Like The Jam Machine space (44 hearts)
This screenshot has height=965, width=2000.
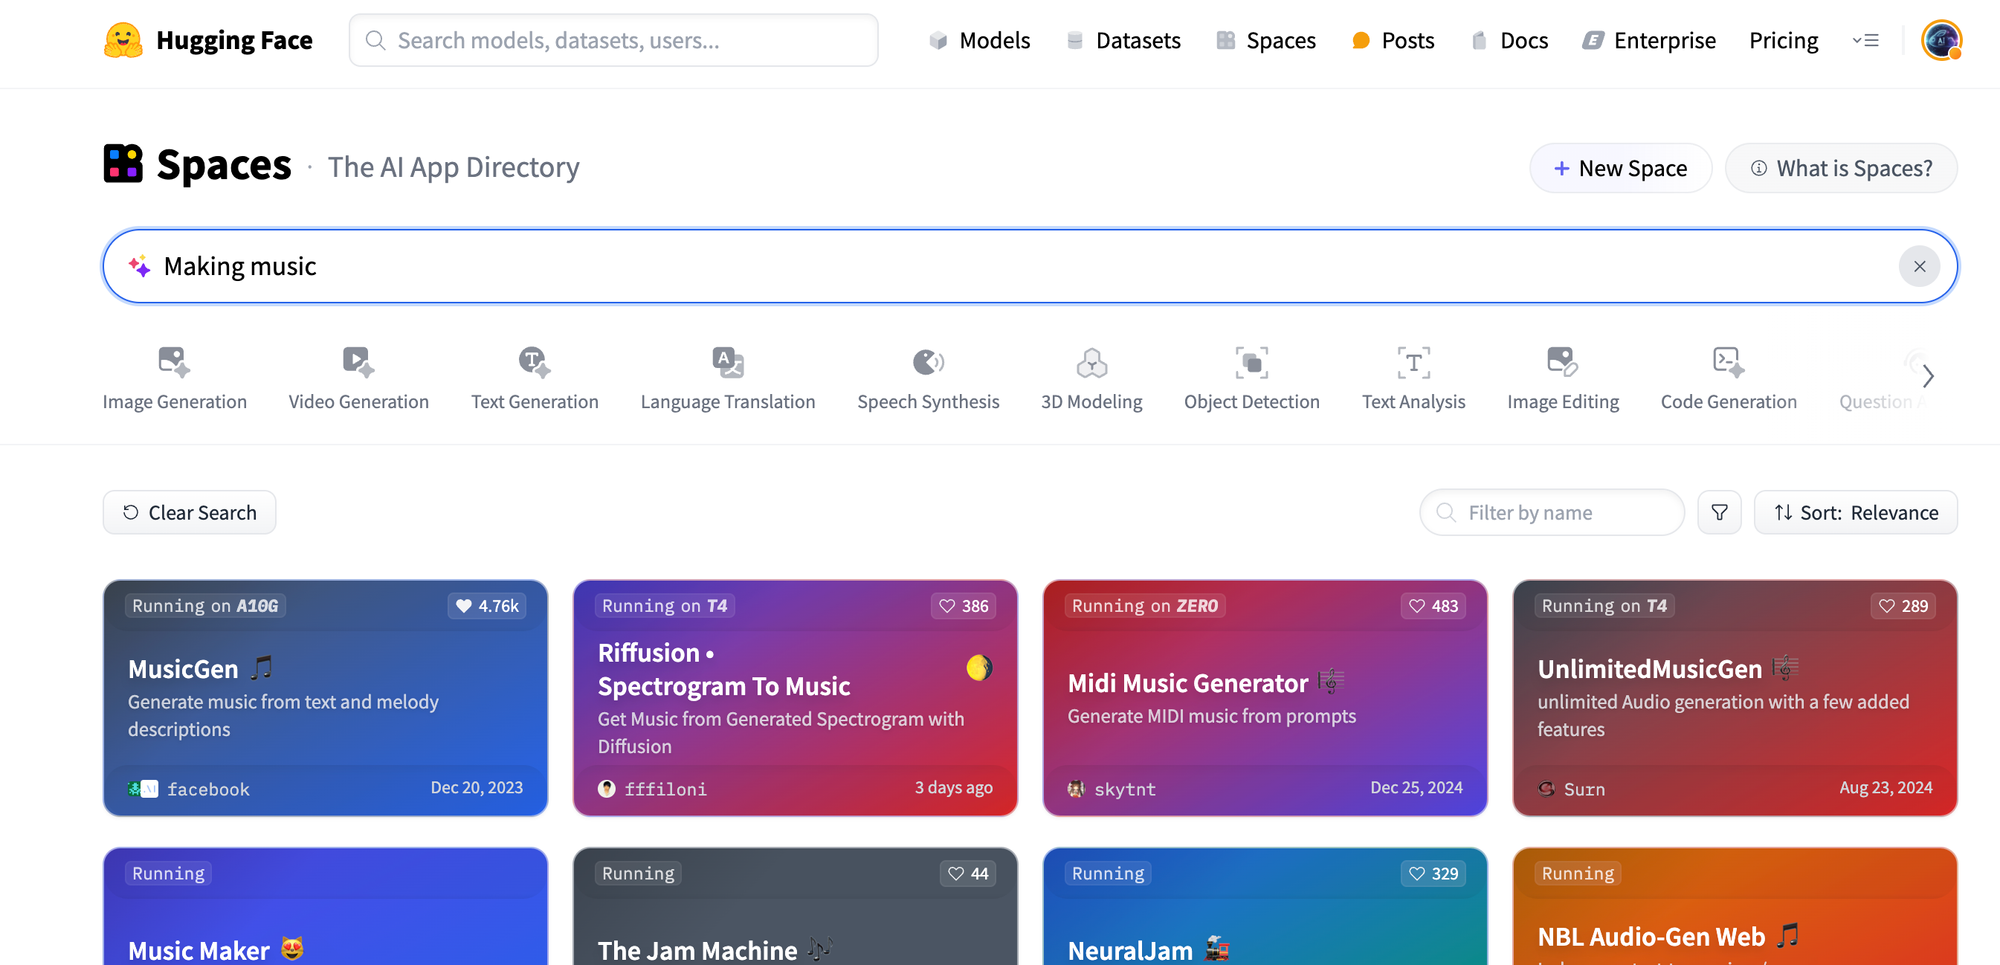click(968, 874)
